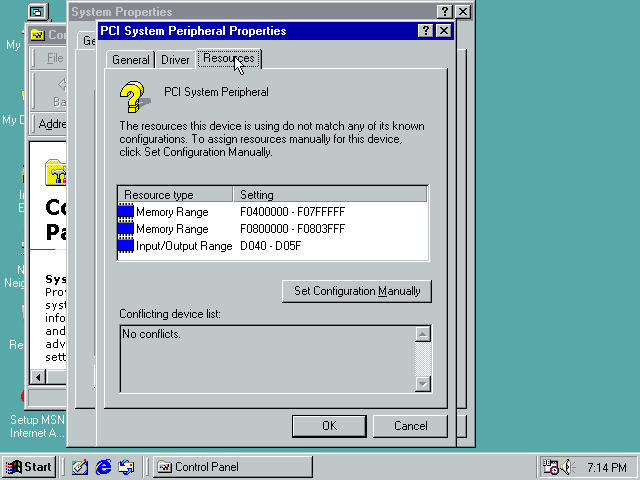
Task: Open the Driver tab
Action: (x=175, y=60)
